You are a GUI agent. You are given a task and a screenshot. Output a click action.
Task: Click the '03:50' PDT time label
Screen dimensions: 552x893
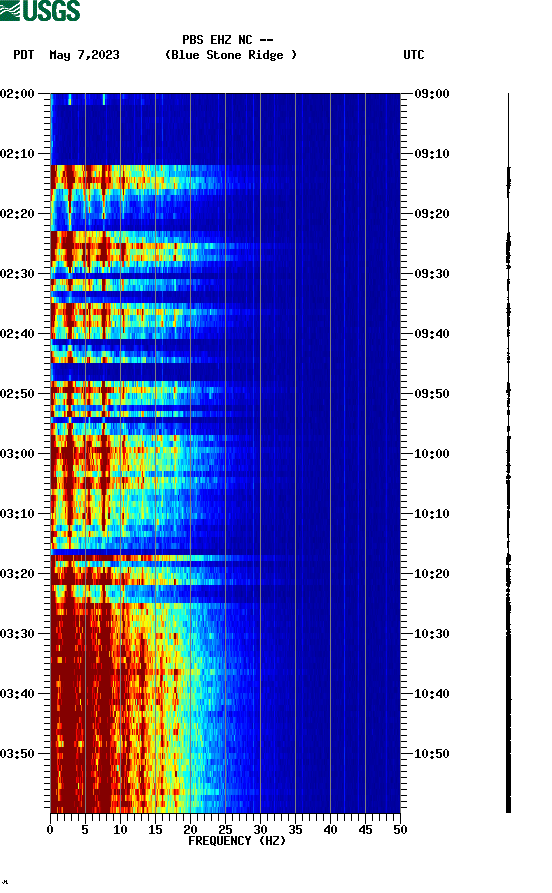pos(17,753)
